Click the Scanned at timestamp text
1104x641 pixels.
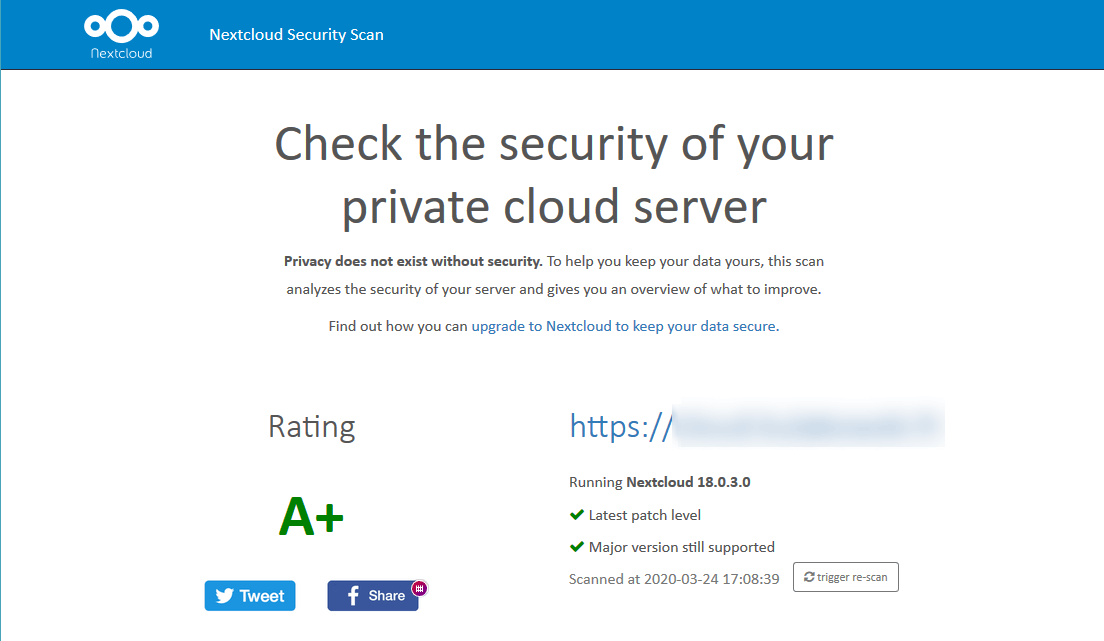point(673,579)
